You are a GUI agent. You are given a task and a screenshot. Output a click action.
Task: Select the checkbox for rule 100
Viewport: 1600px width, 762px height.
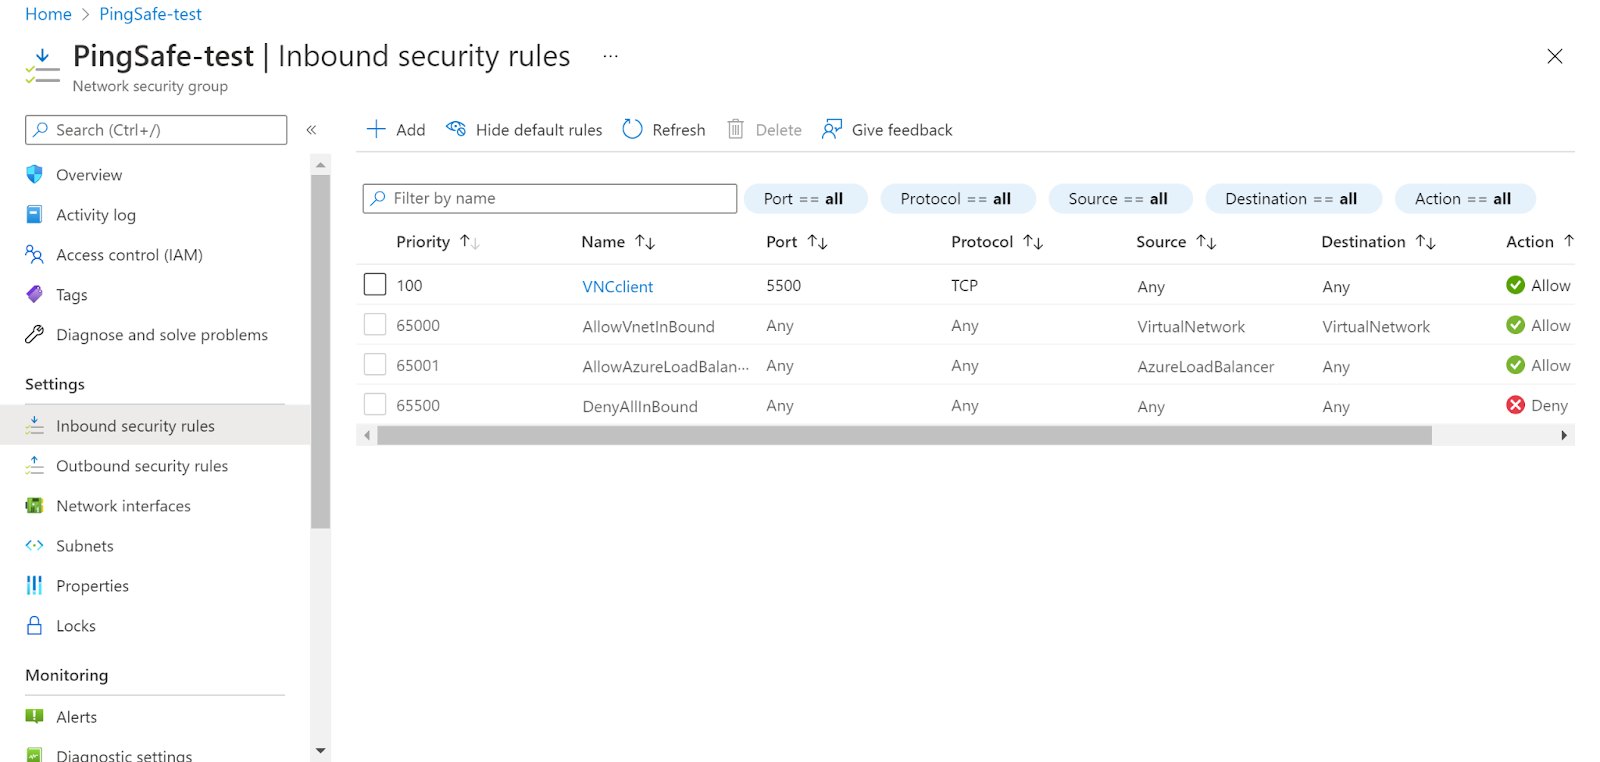click(375, 285)
